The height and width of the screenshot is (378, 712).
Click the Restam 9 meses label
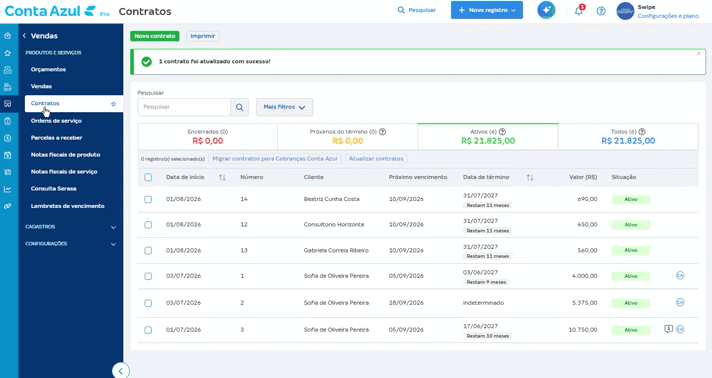click(x=486, y=282)
